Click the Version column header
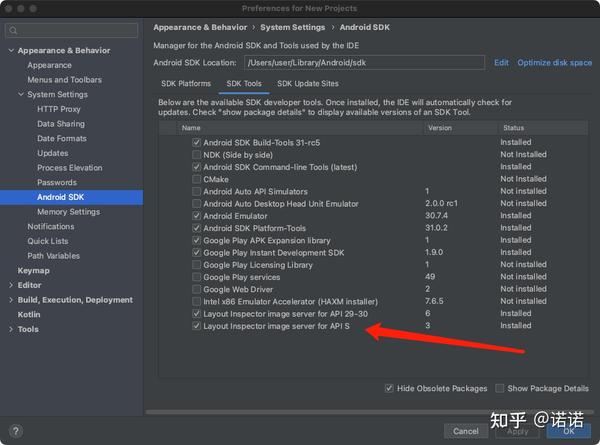The width and height of the screenshot is (600, 445). [440, 128]
